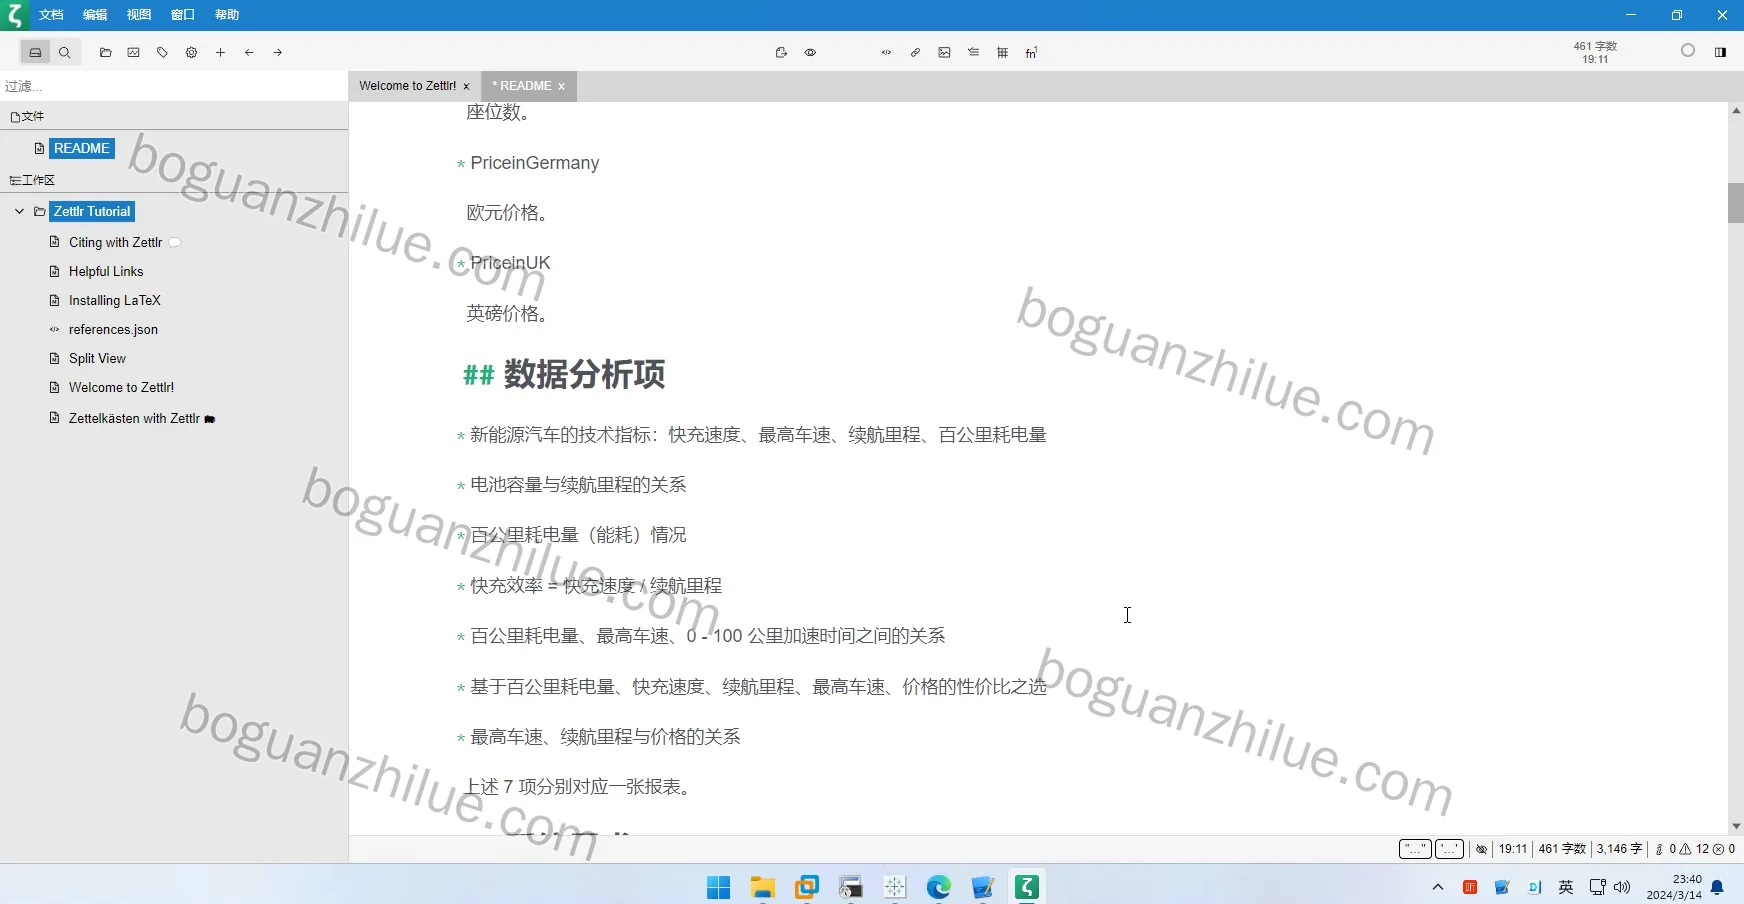Insert a link using chain icon
1744x904 pixels.
(x=915, y=53)
